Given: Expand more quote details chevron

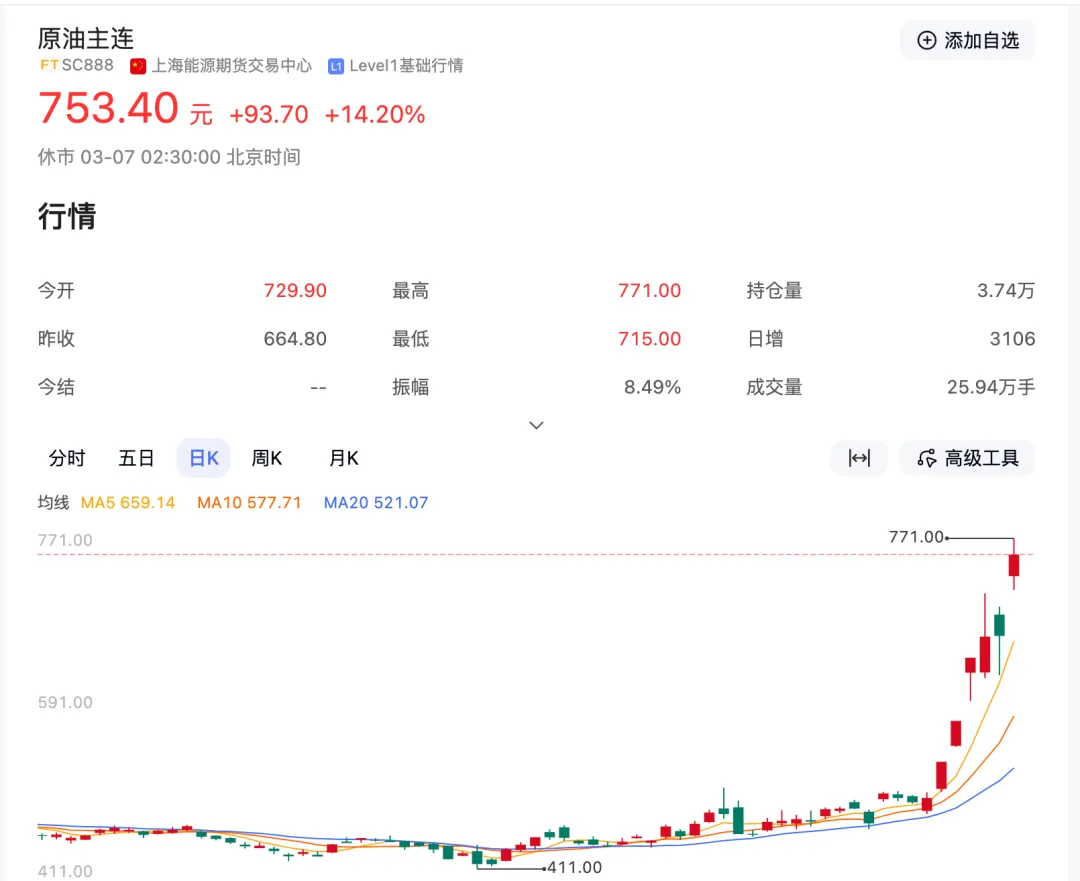Looking at the screenshot, I should 536,426.
